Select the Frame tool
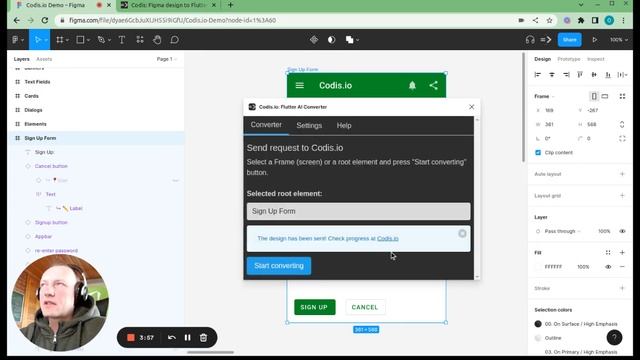Viewport: 640px width, 360px height. (x=60, y=40)
